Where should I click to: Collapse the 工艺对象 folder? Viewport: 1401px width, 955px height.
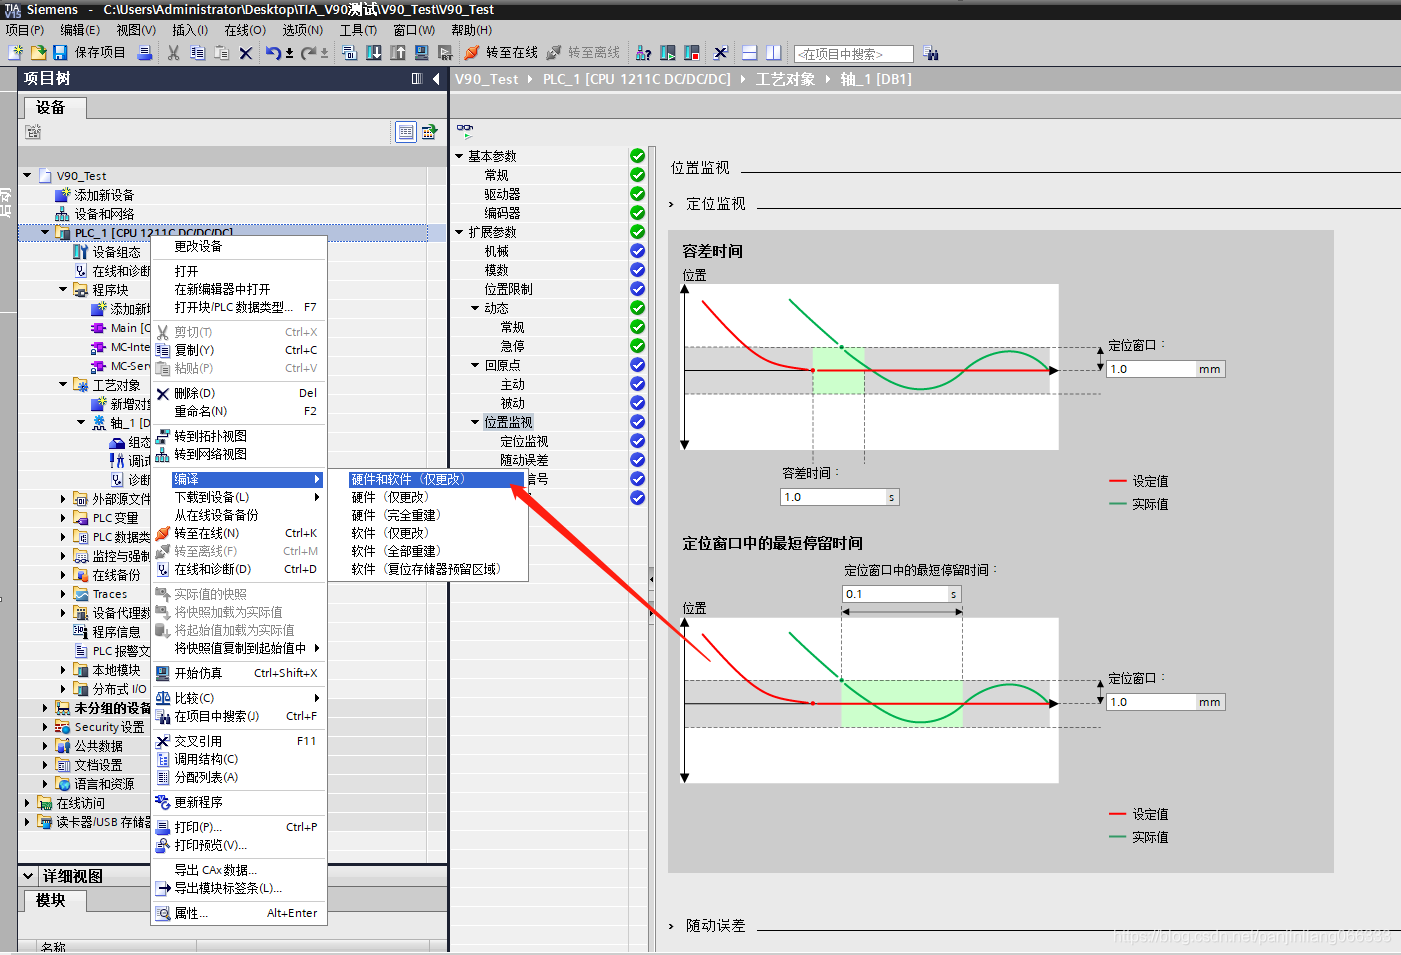tap(63, 384)
